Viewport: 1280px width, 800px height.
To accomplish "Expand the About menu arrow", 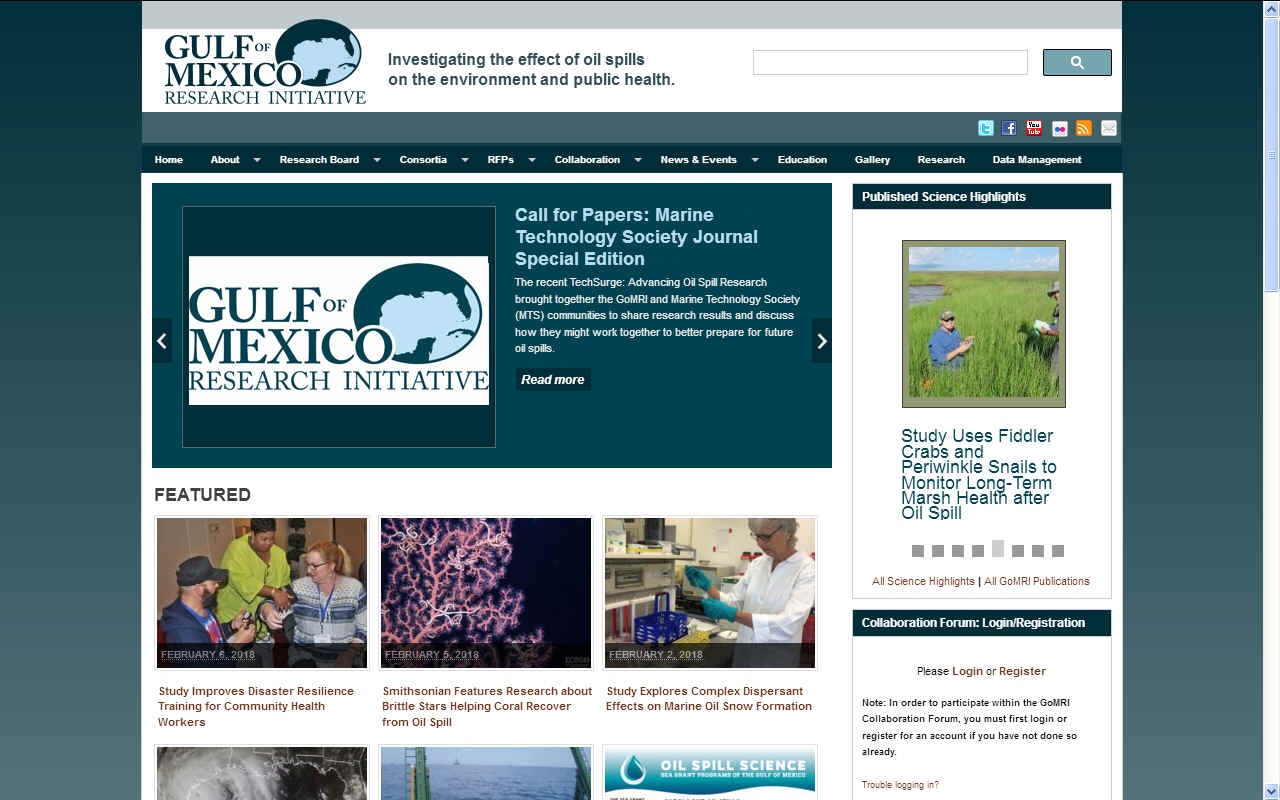I will pos(257,160).
